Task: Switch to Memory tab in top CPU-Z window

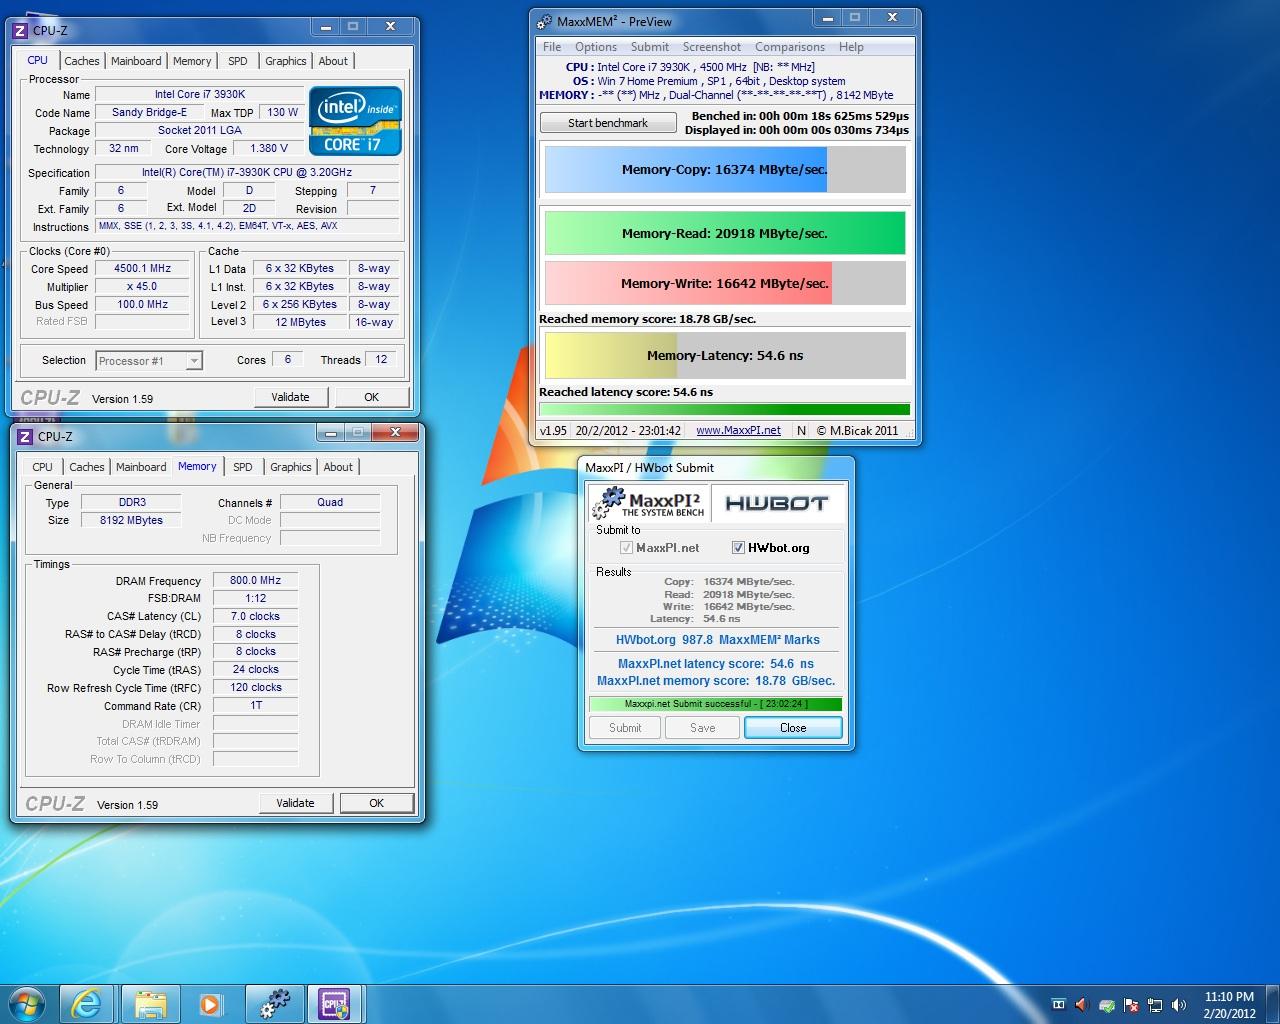Action: [192, 61]
